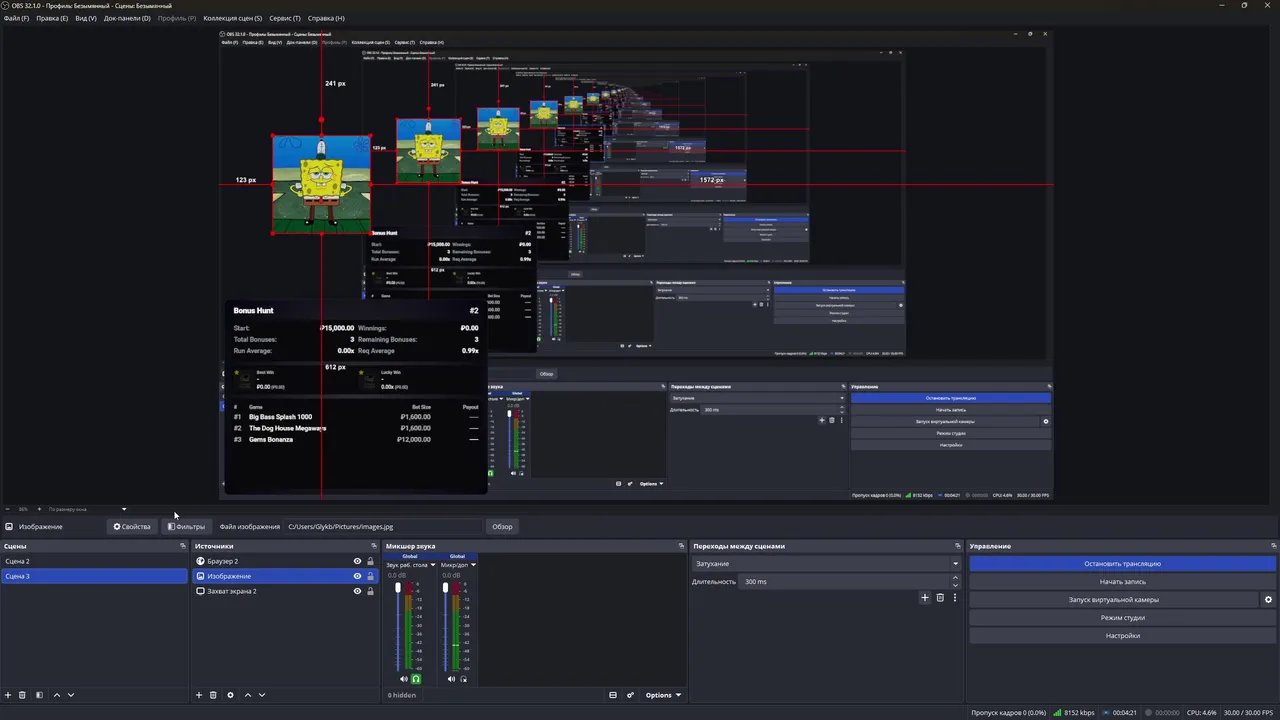Screen dimensions: 1280x720
Task: Add a scene transition with plus icon
Action: click(x=925, y=598)
